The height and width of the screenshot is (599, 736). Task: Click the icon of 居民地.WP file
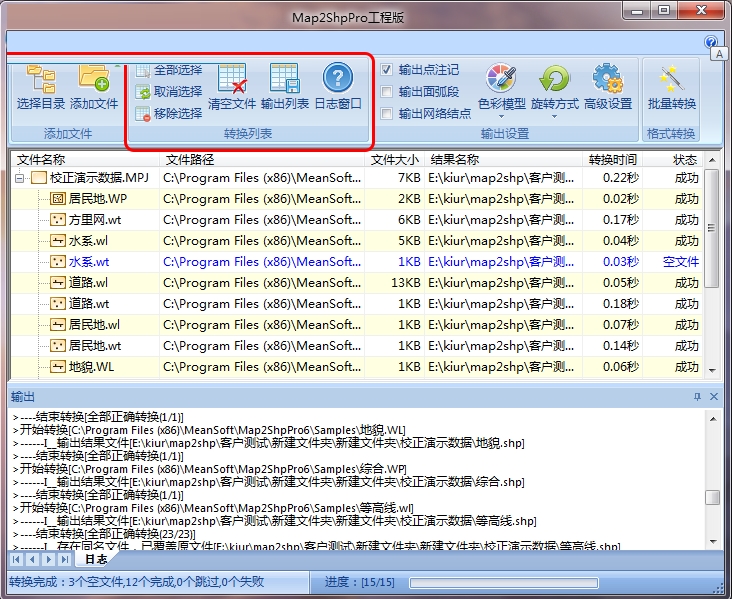tap(58, 199)
